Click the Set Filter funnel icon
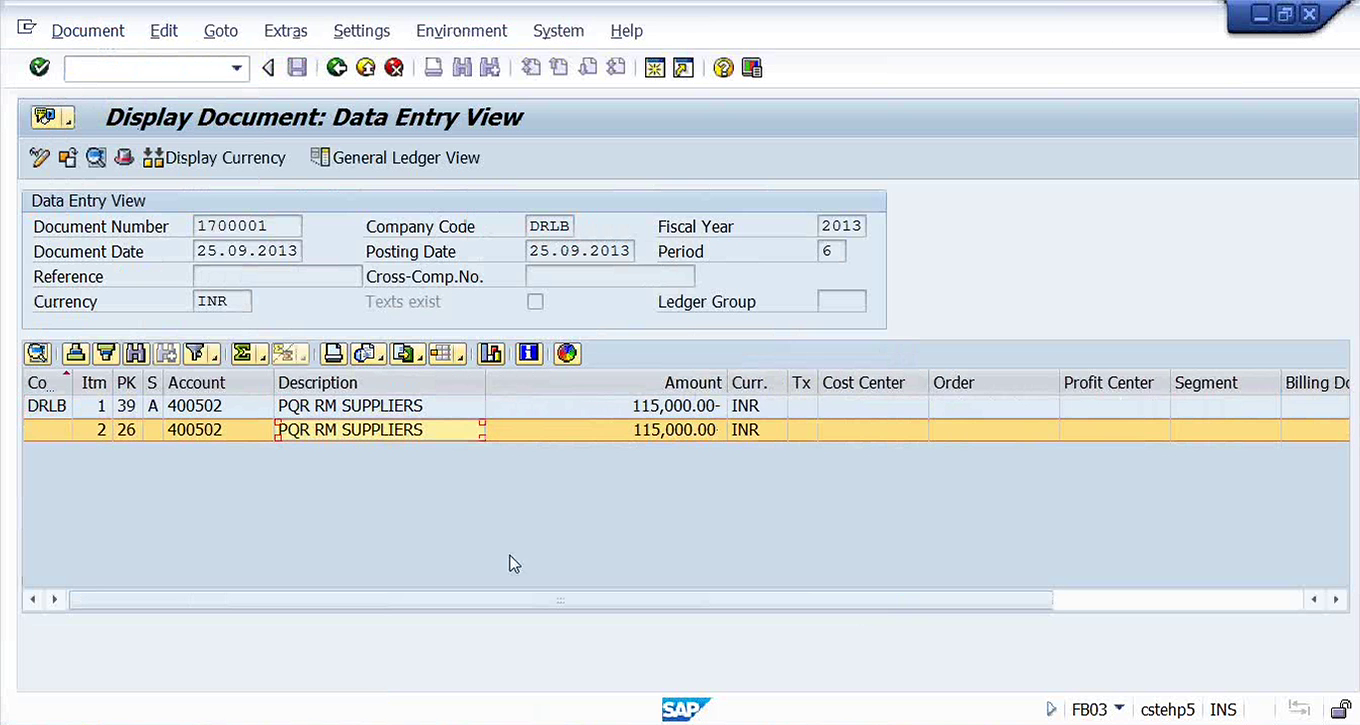The width and height of the screenshot is (1360, 725). (x=196, y=353)
